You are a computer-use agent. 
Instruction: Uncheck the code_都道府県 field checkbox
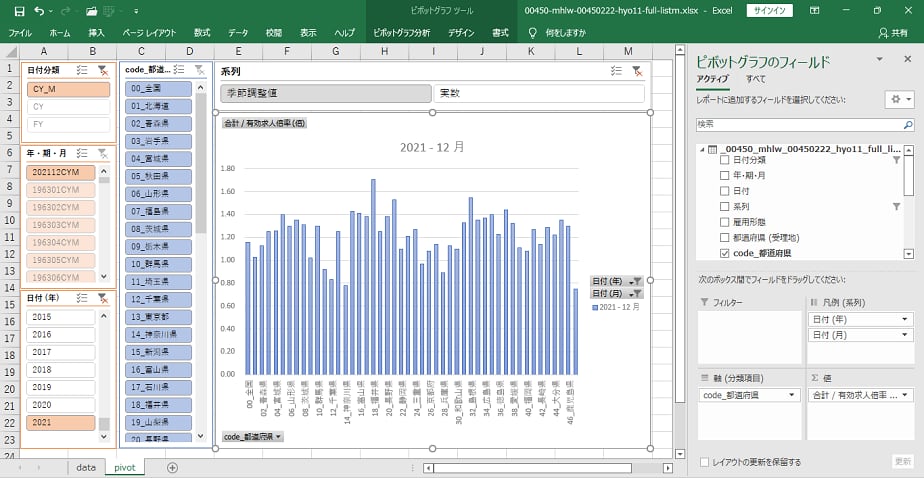coord(725,254)
